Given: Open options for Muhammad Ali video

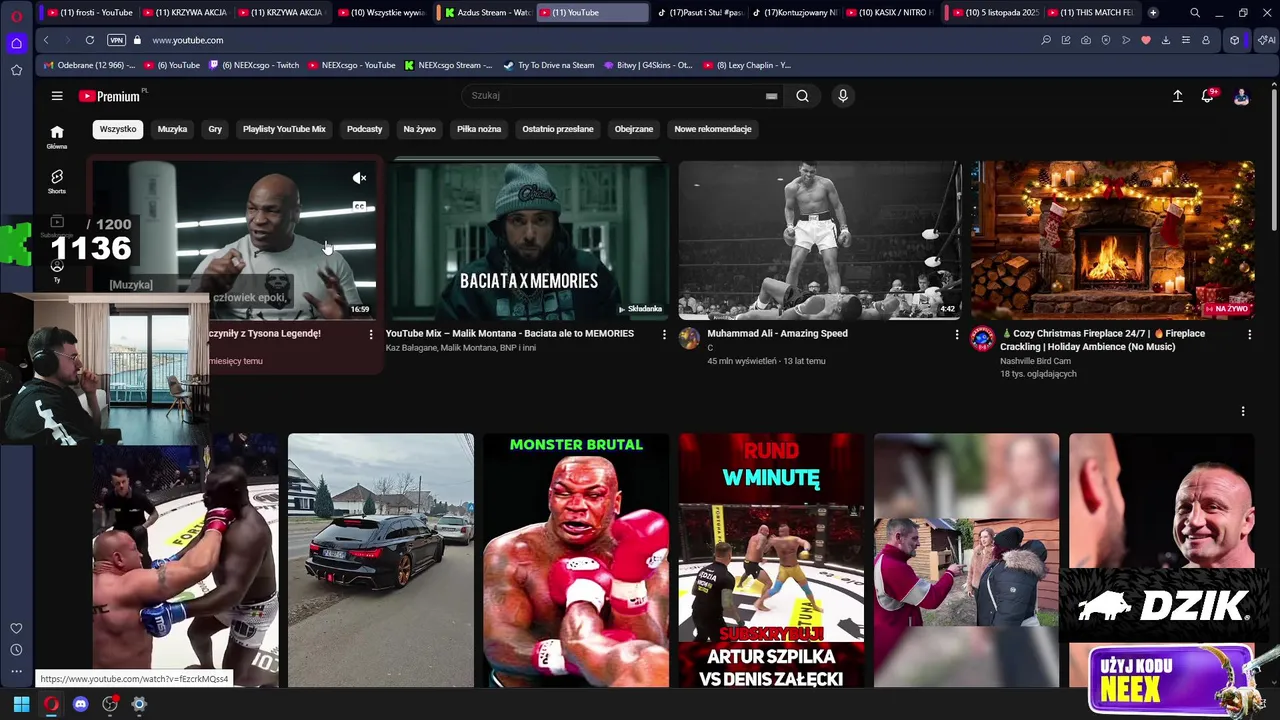Looking at the screenshot, I should coord(956,334).
